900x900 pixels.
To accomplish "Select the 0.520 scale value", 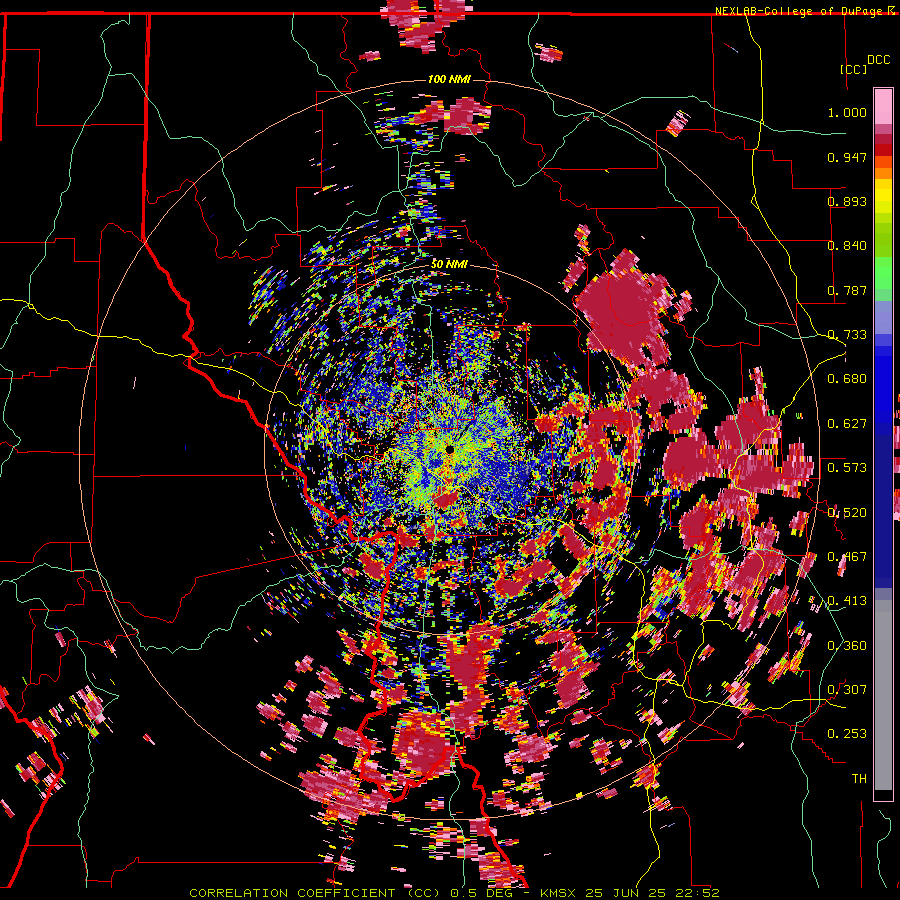I will pyautogui.click(x=847, y=513).
